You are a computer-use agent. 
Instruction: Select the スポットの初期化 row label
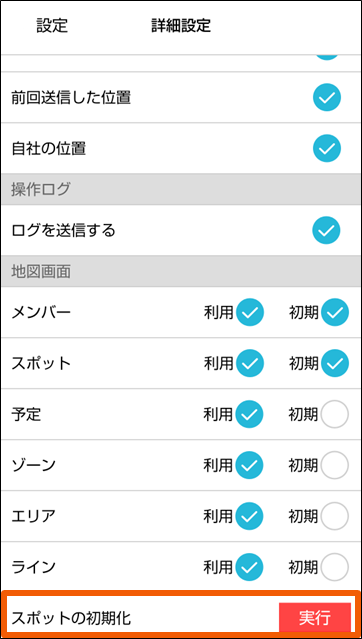coord(71,619)
